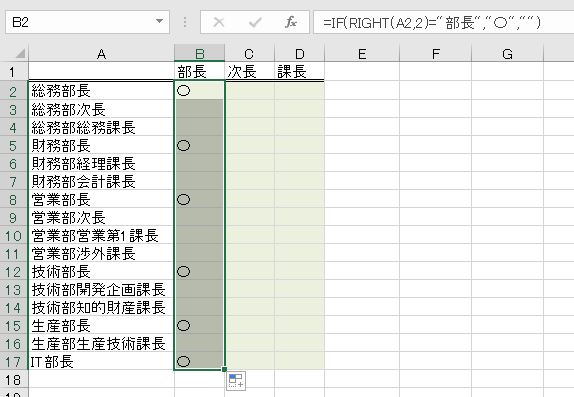
Task: Select column E header
Action: (x=362, y=54)
